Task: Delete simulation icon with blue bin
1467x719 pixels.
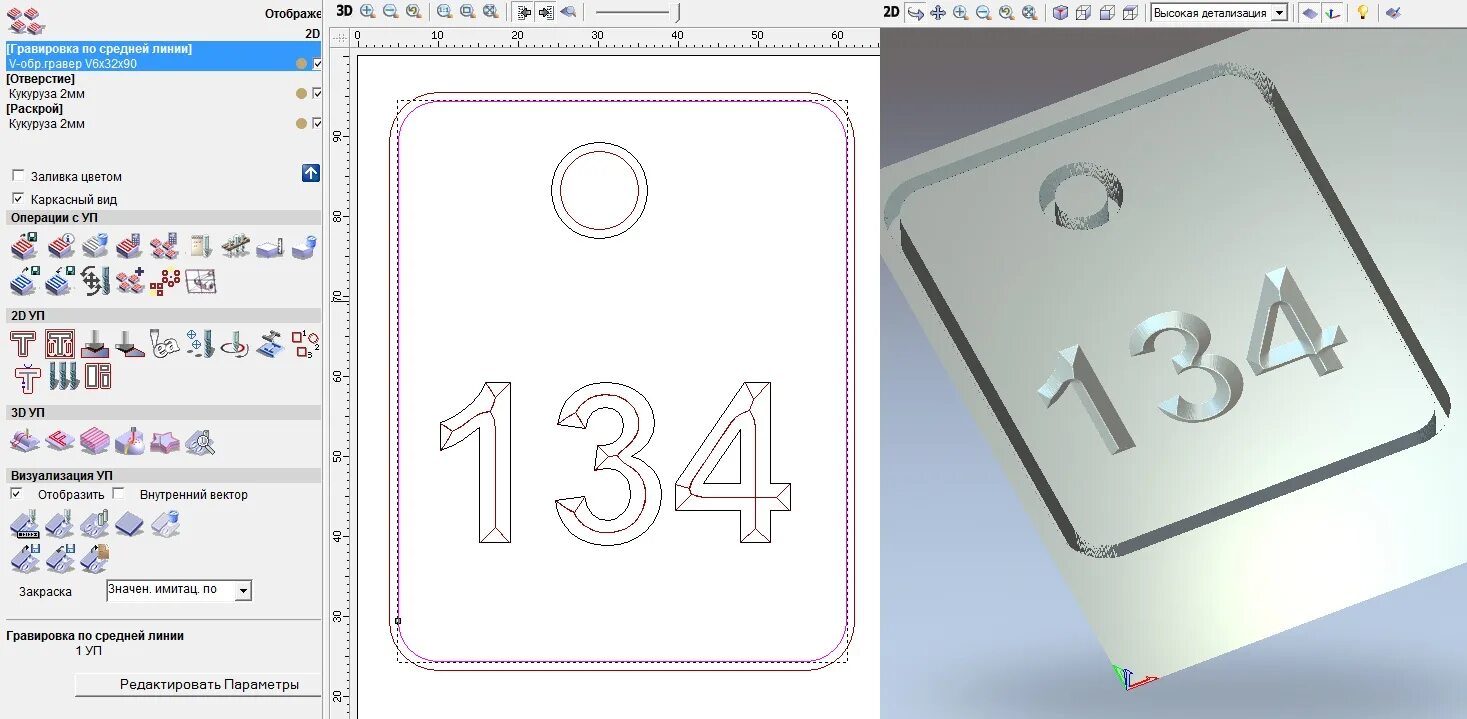Action: (x=164, y=523)
